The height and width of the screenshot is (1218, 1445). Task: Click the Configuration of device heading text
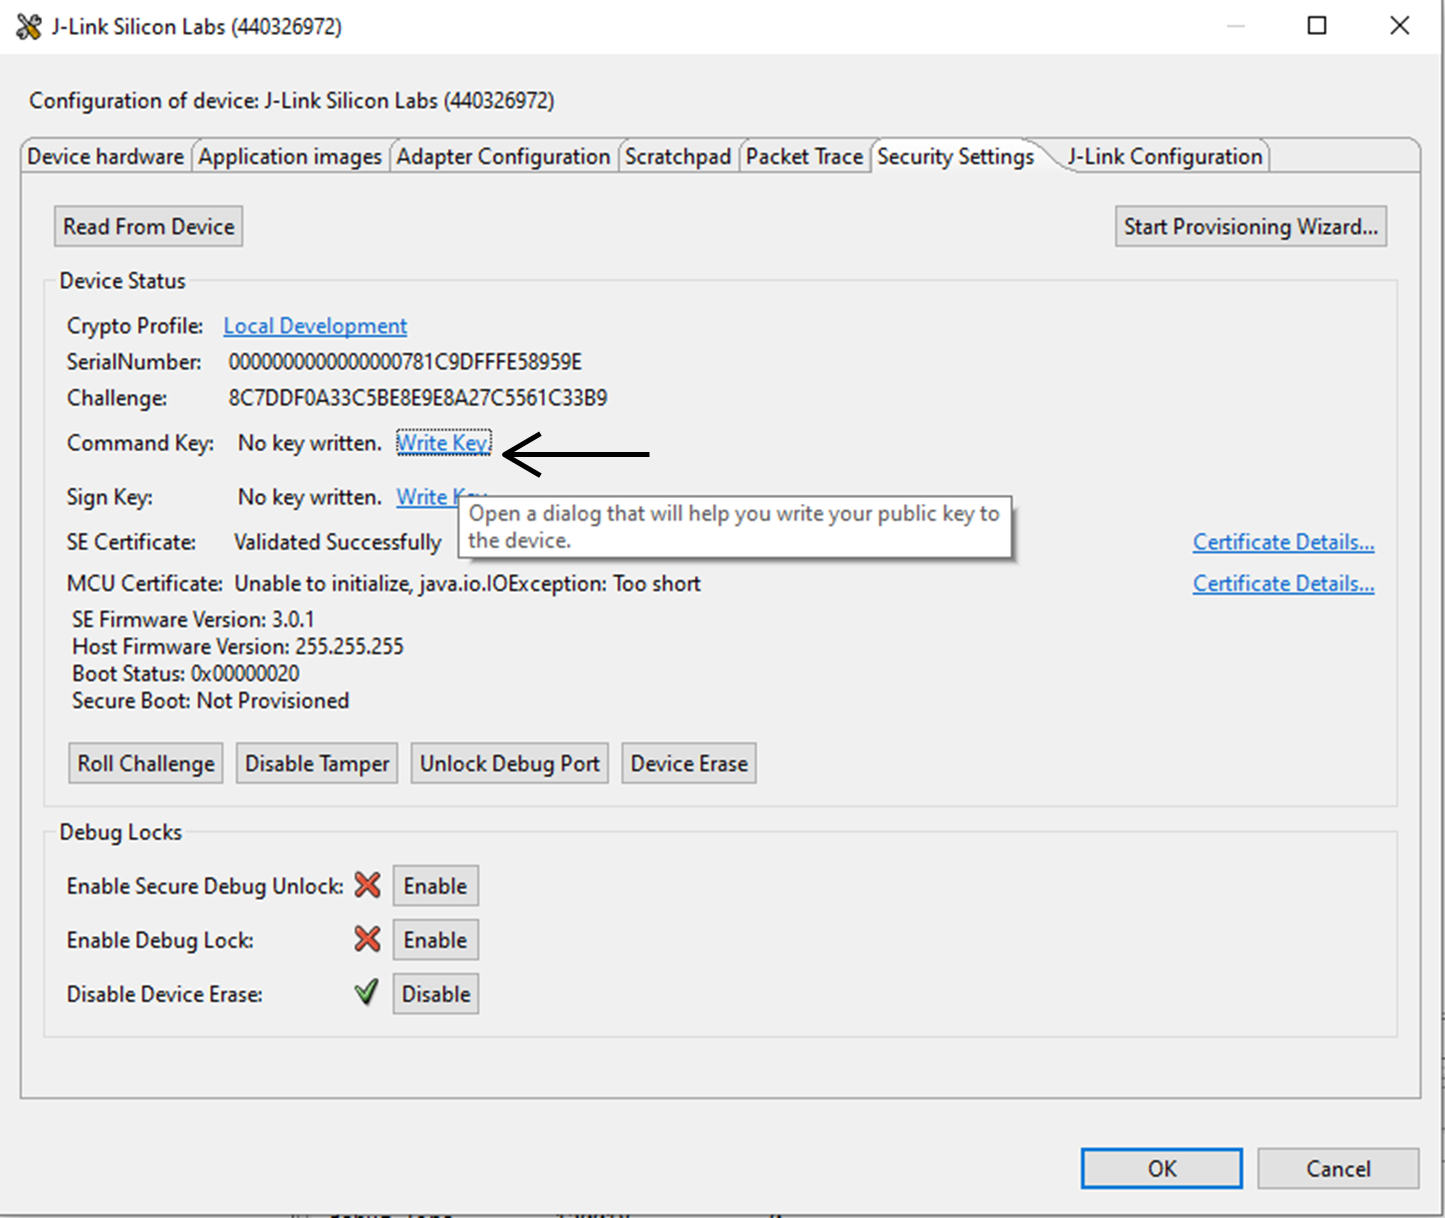tap(292, 101)
